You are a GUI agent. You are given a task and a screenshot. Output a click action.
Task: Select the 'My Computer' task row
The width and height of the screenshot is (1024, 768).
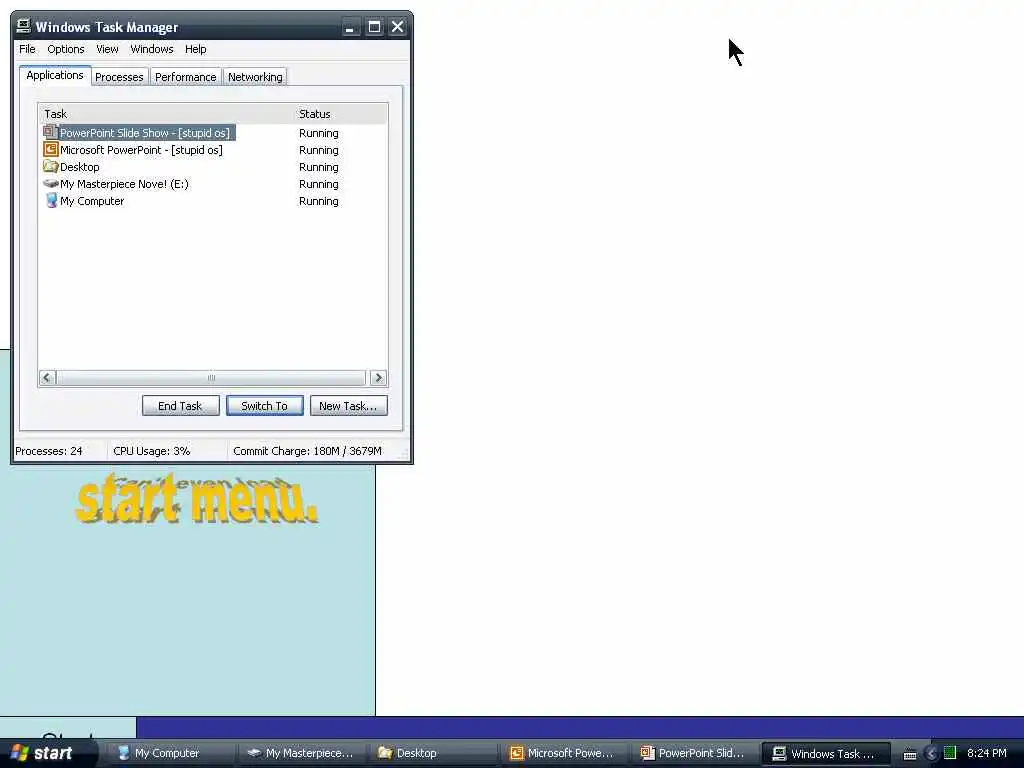[x=213, y=200]
